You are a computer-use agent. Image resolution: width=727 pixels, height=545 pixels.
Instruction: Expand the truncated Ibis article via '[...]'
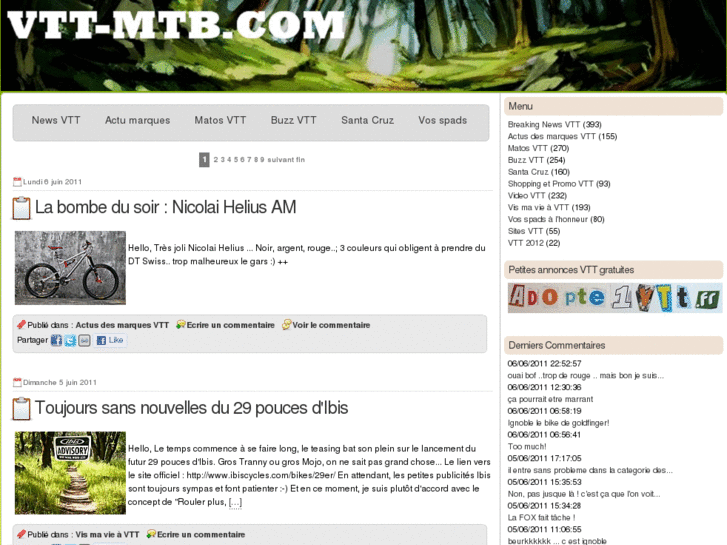pyautogui.click(x=236, y=502)
